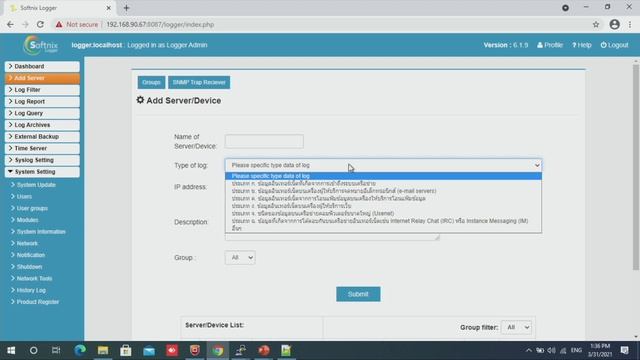Open Log Archives section
640x360 pixels.
42,125
